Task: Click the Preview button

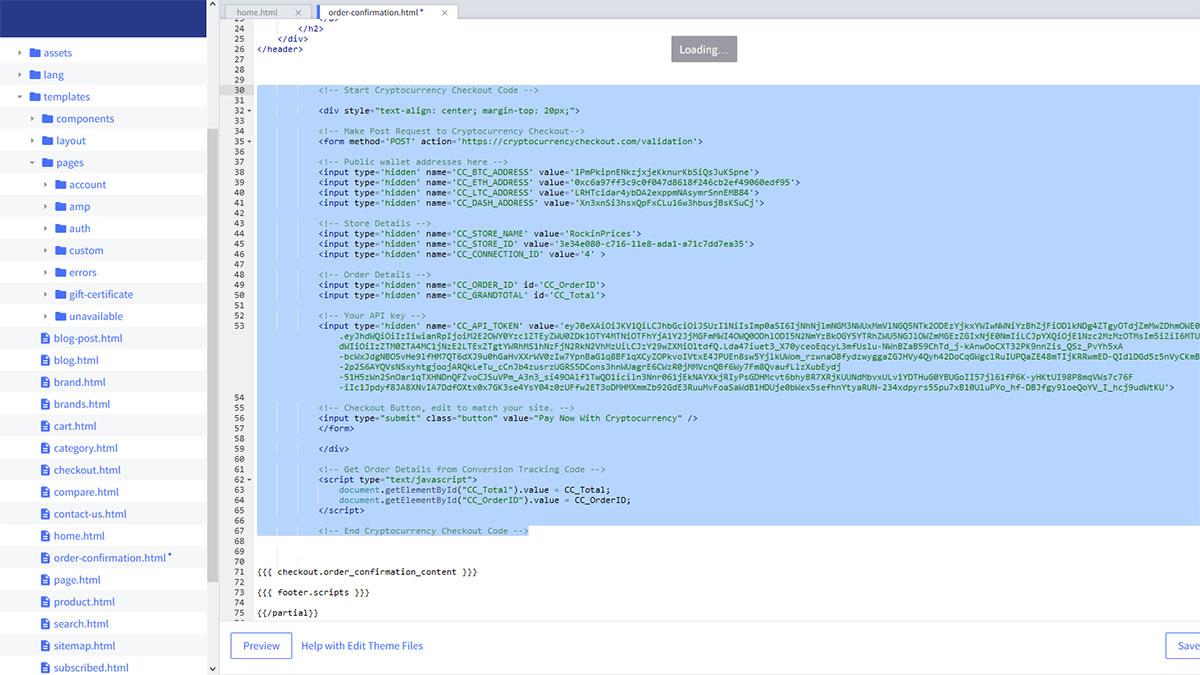Action: coord(261,646)
